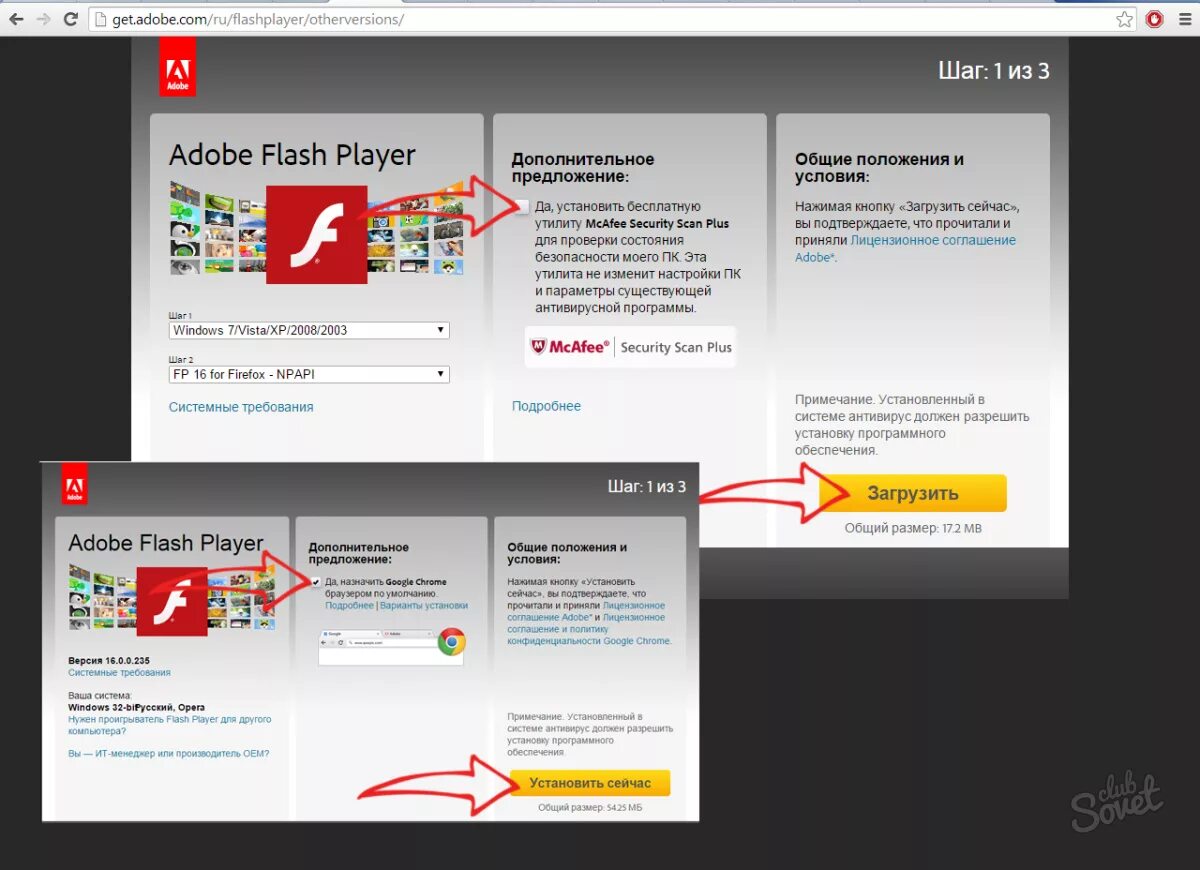Click the Версия 16.0.0.235 text
This screenshot has height=870, width=1200.
(109, 661)
